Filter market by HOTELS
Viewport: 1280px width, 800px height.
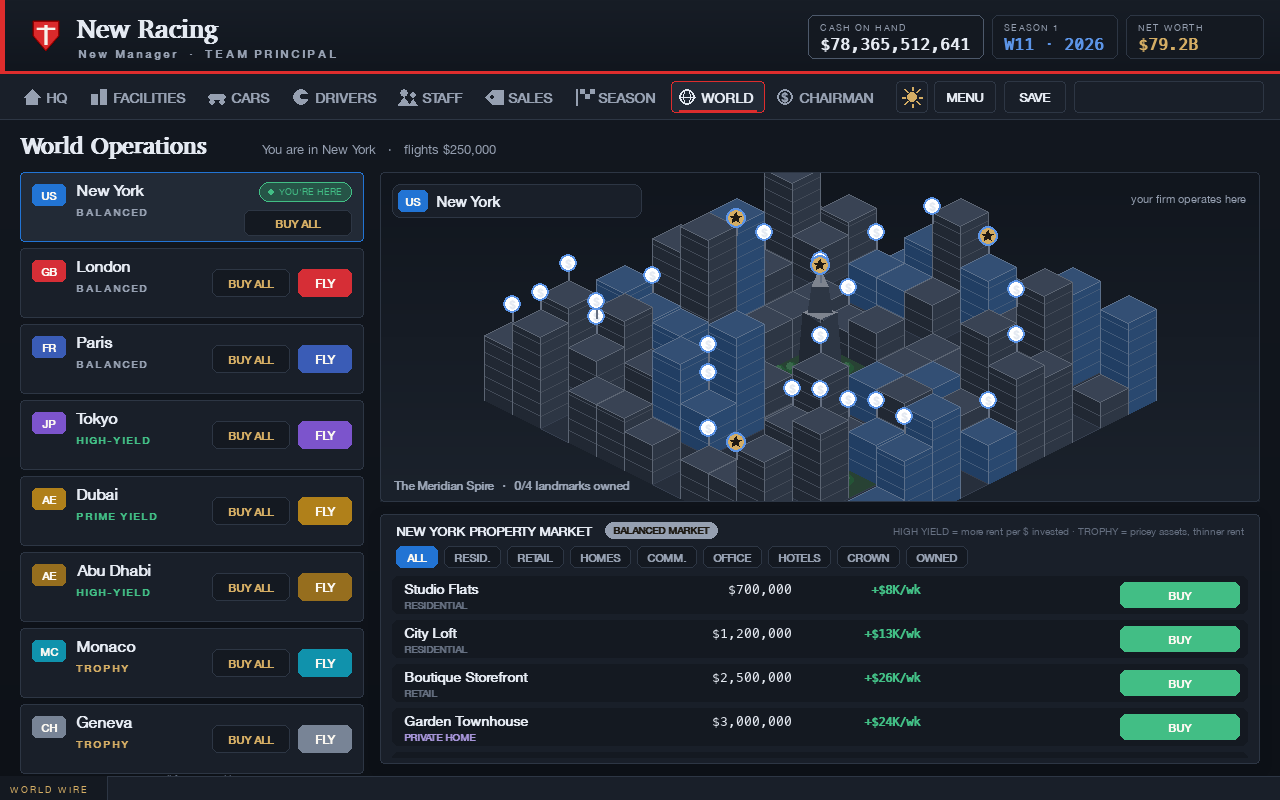click(799, 557)
